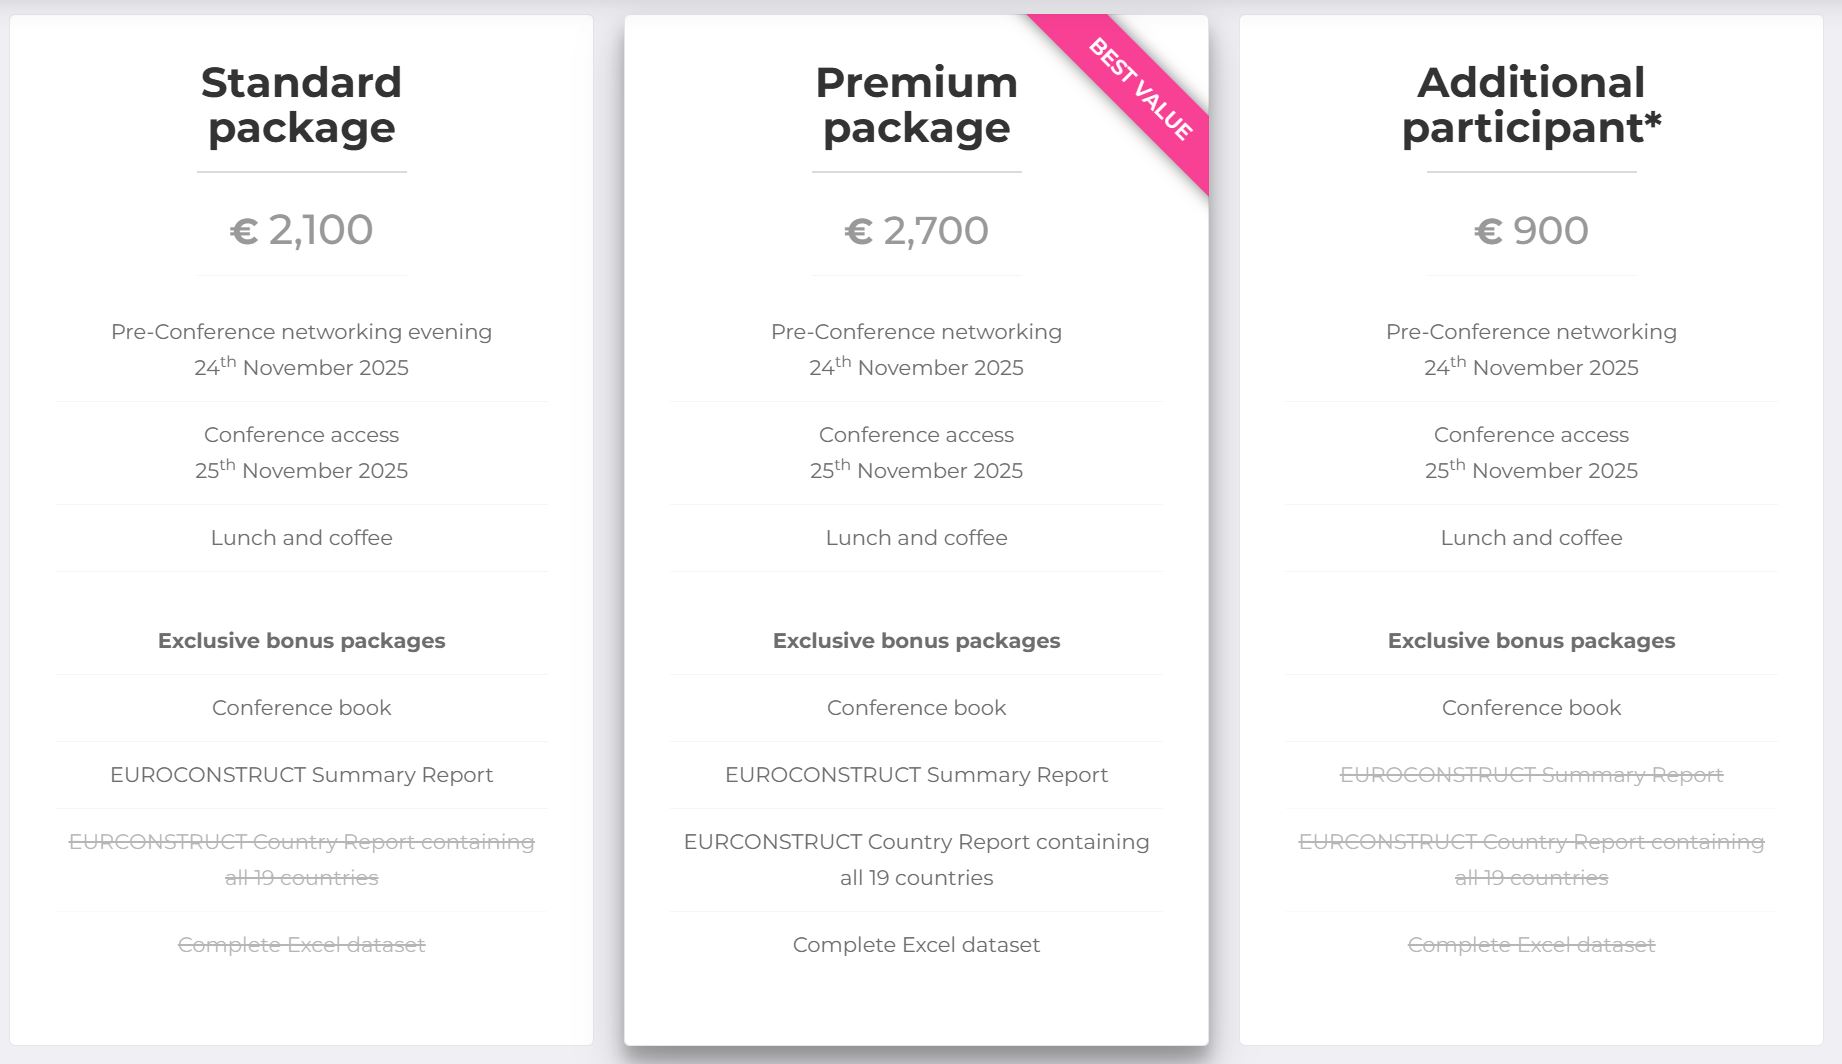Click struck-through EUROCONSTRUCT Summary Report, Additional participant
Image resolution: width=1842 pixels, height=1064 pixels.
pos(1531,775)
